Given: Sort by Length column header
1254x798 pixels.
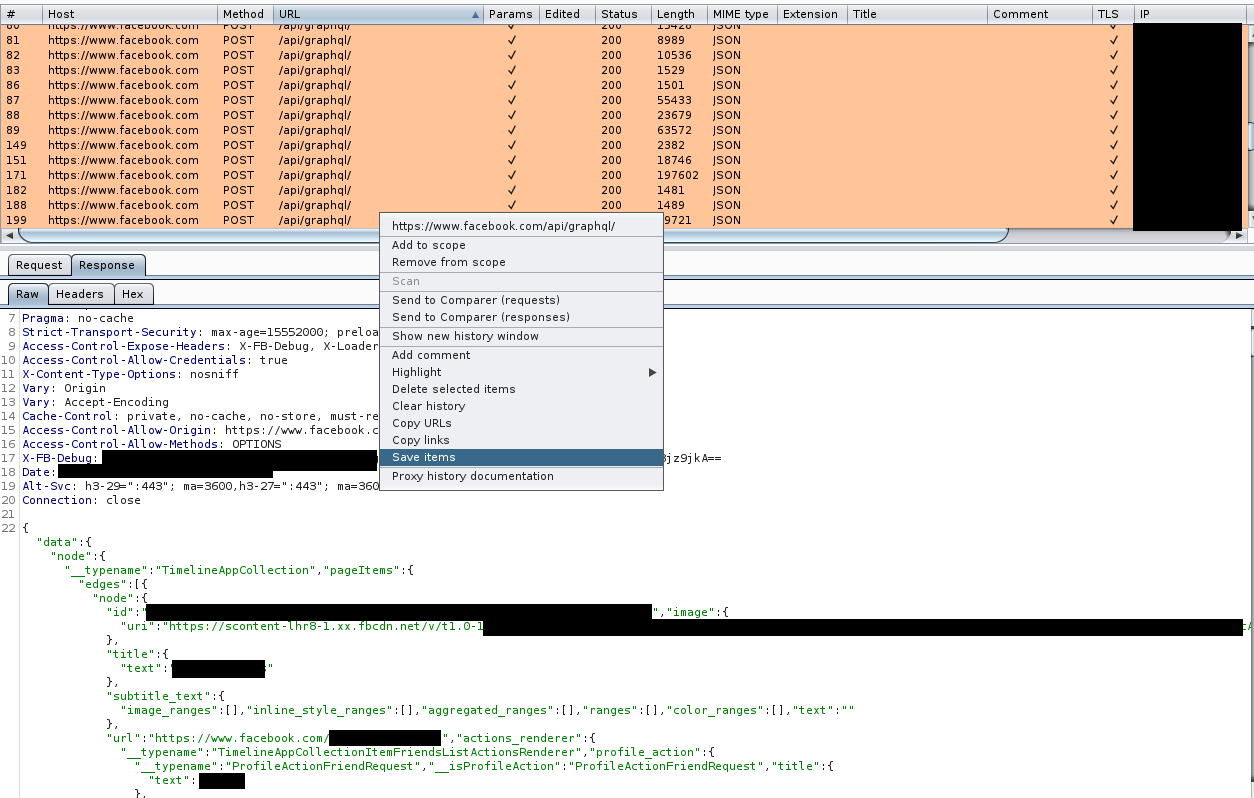Looking at the screenshot, I should pyautogui.click(x=679, y=14).
